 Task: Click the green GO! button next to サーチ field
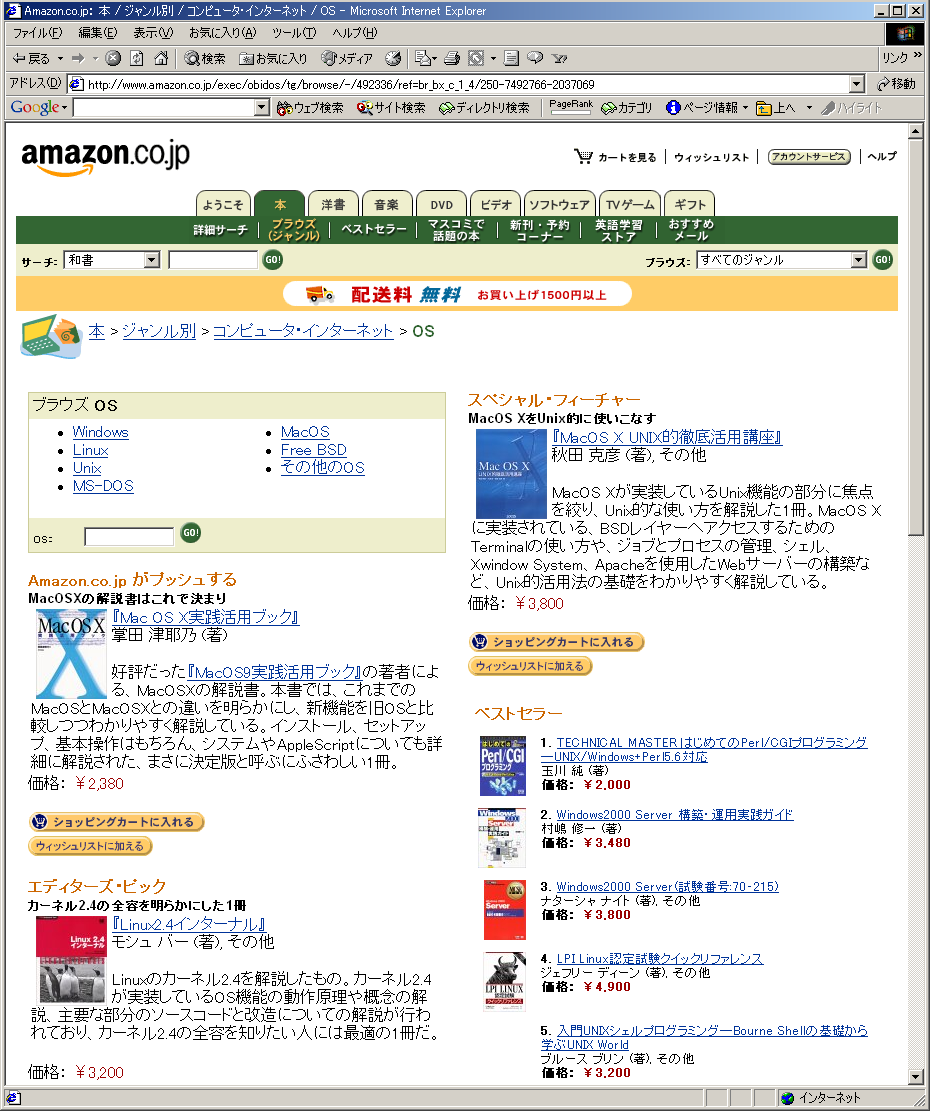[273, 259]
